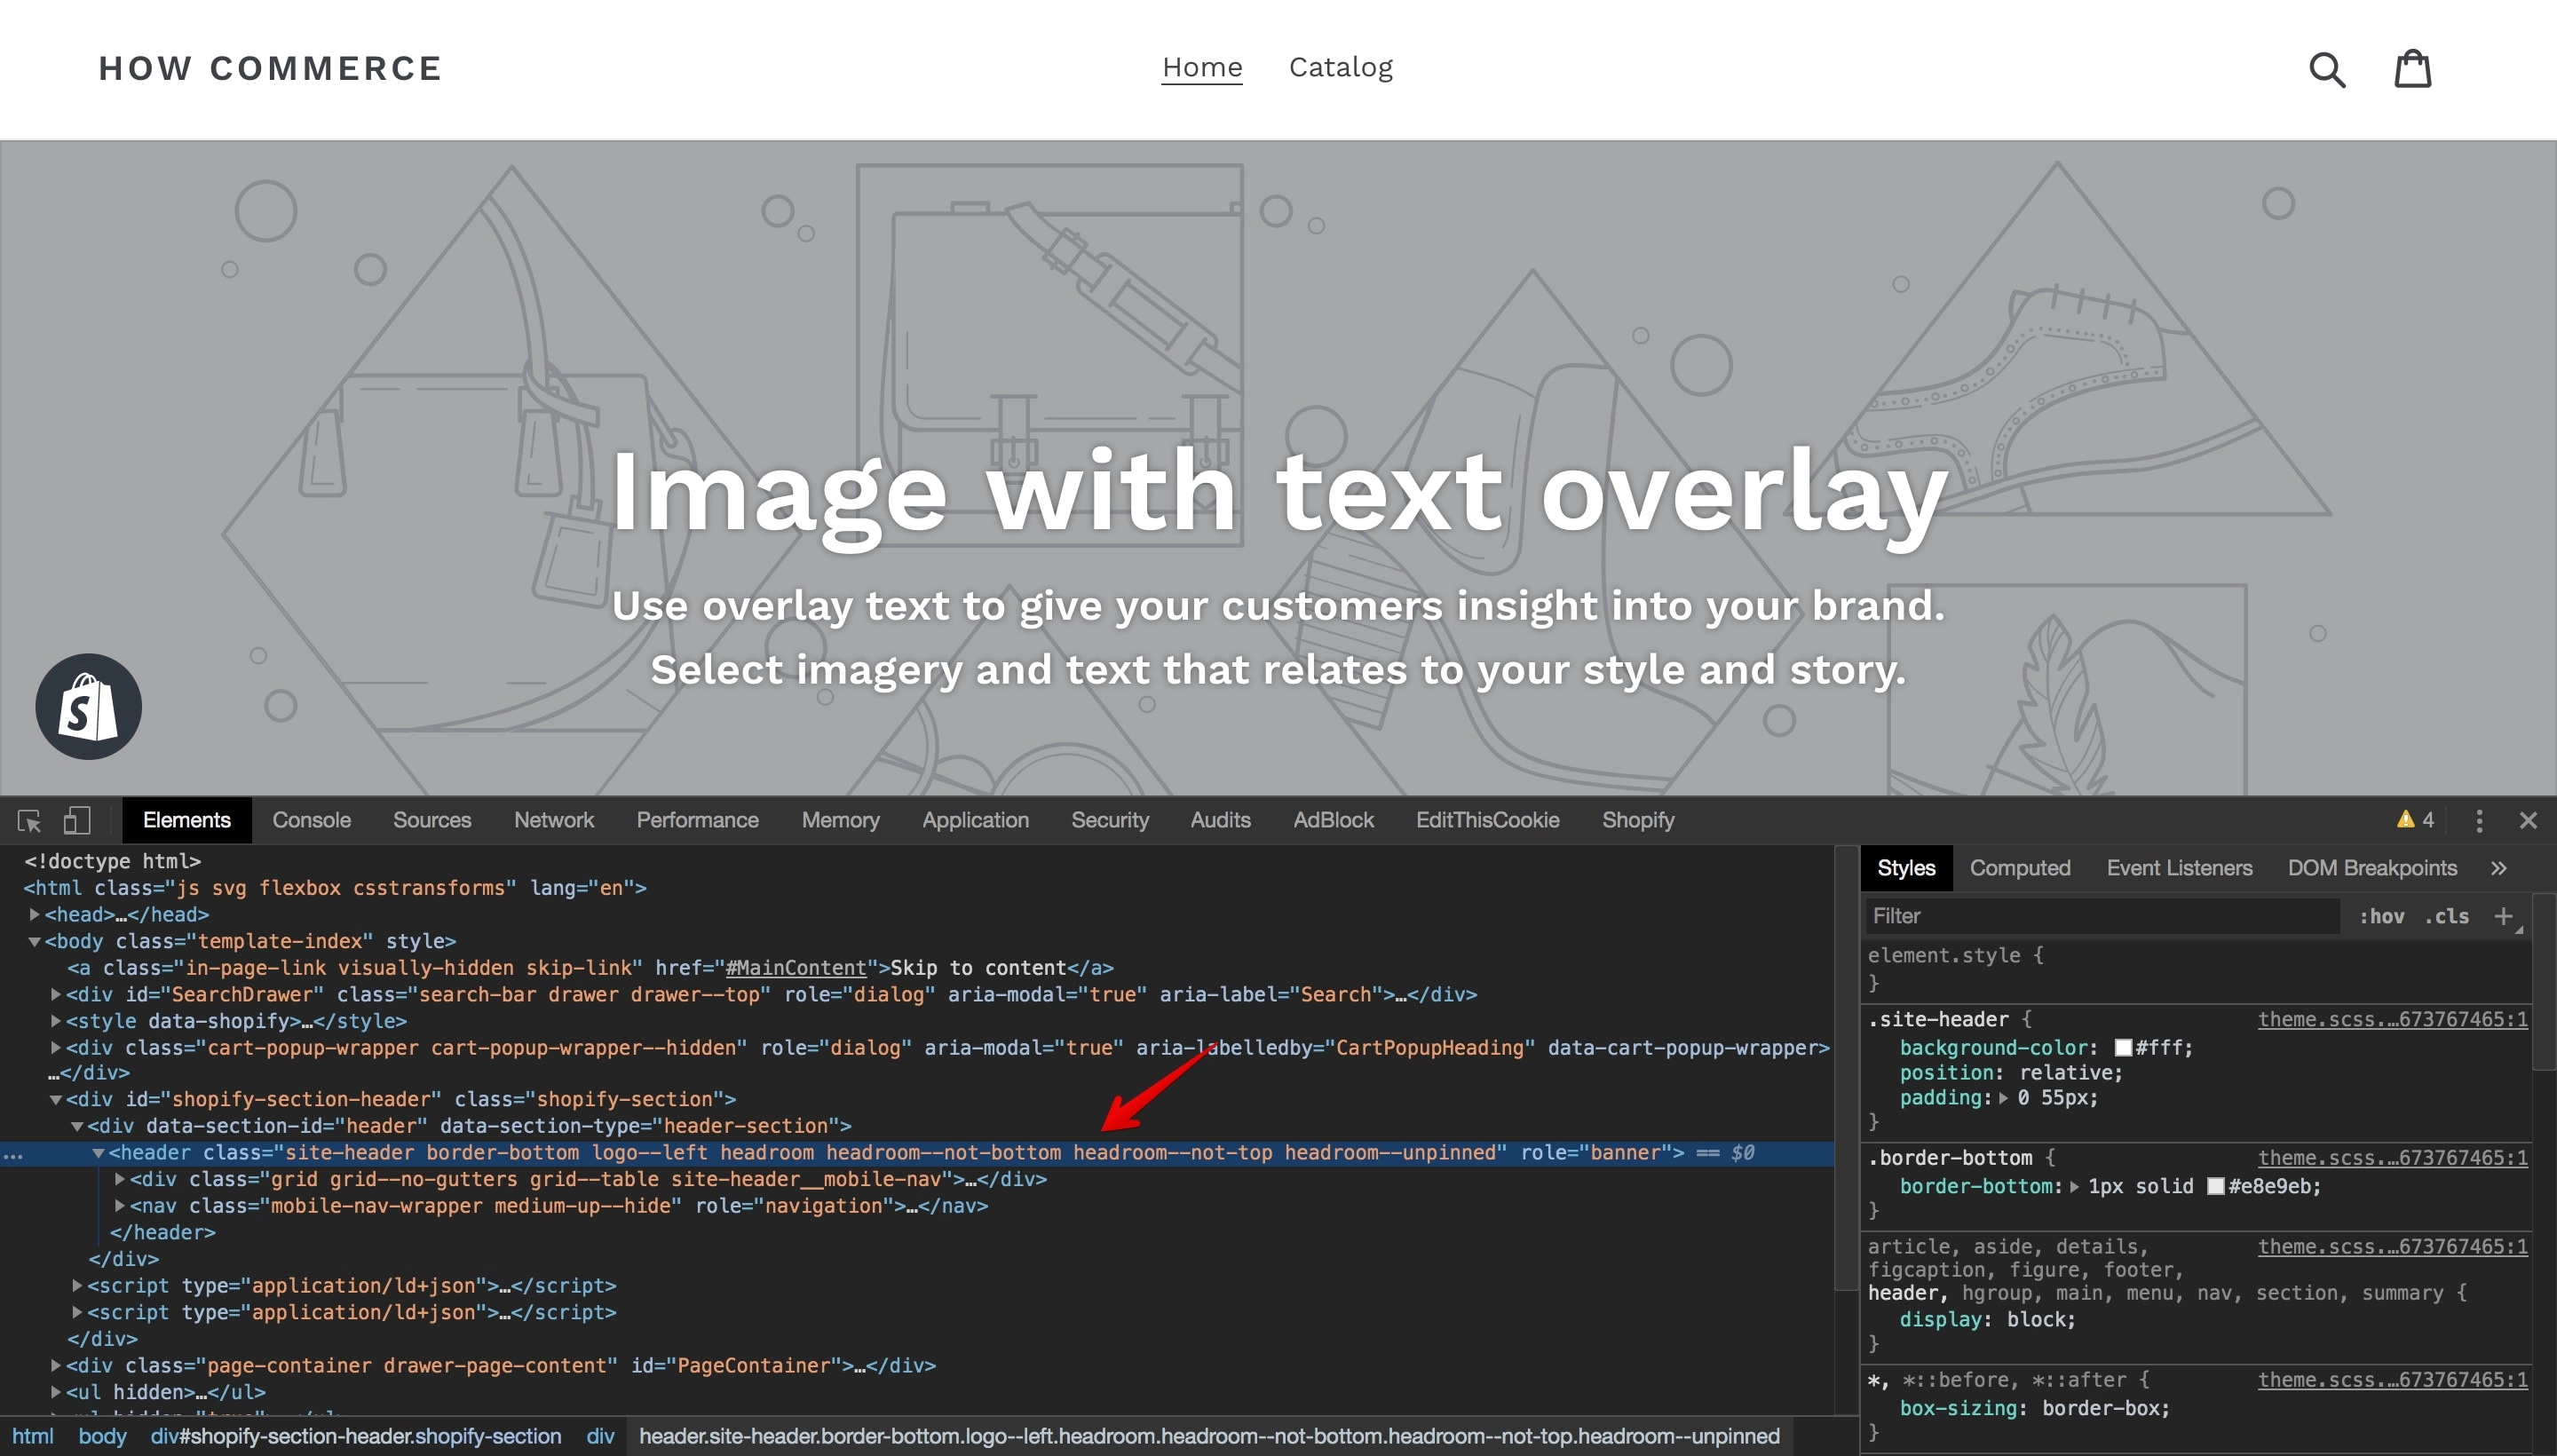Image resolution: width=2557 pixels, height=1456 pixels.
Task: Select the header.site-header breadcrumb item
Action: [x=1209, y=1437]
